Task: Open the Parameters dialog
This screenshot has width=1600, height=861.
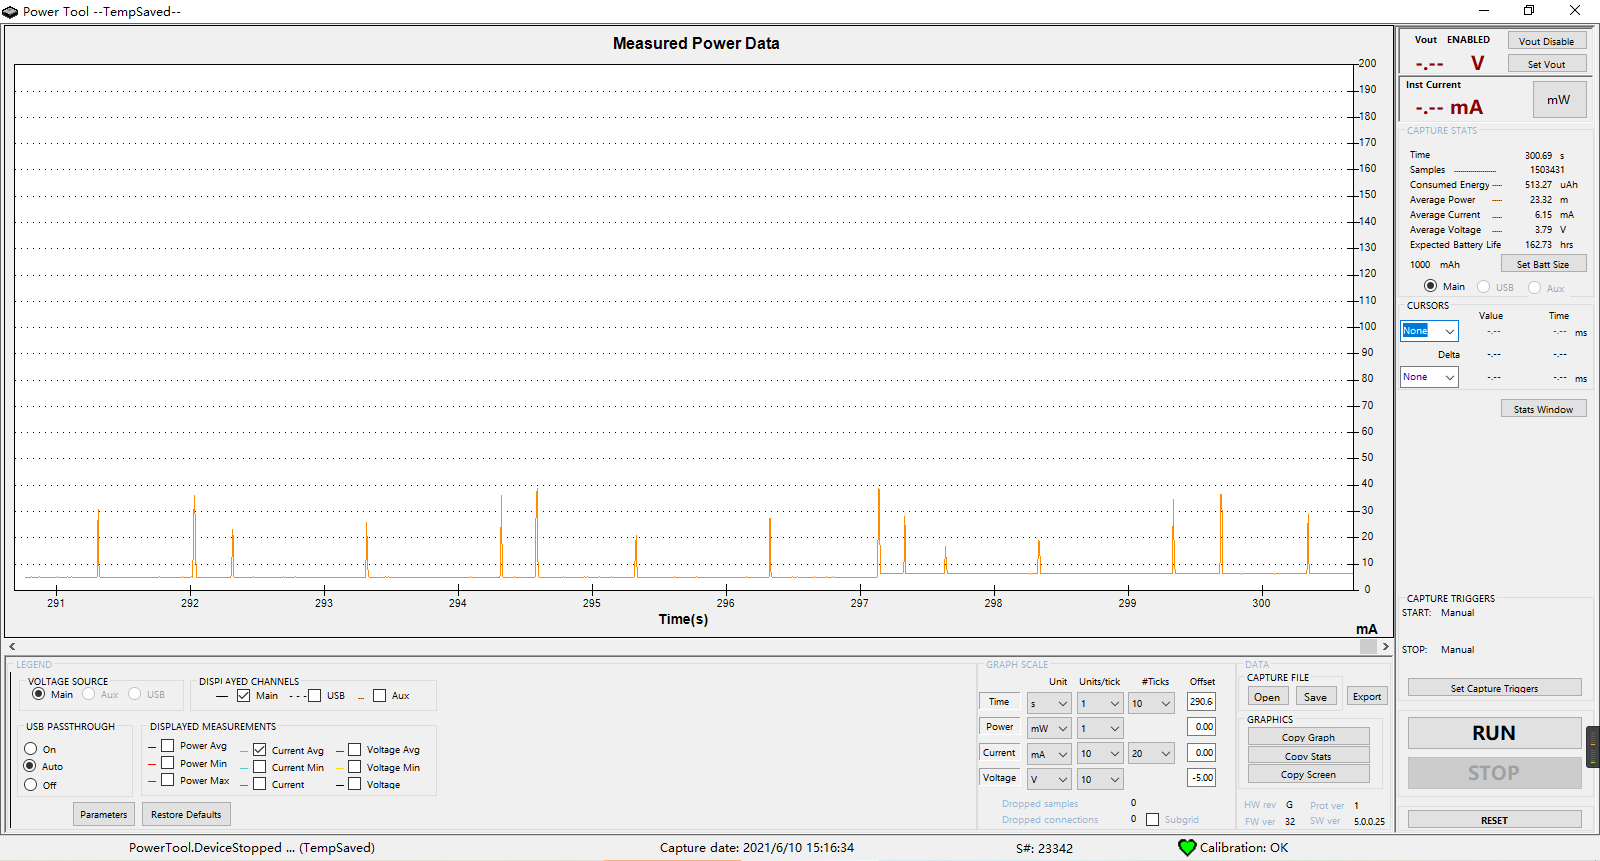Action: click(x=104, y=814)
